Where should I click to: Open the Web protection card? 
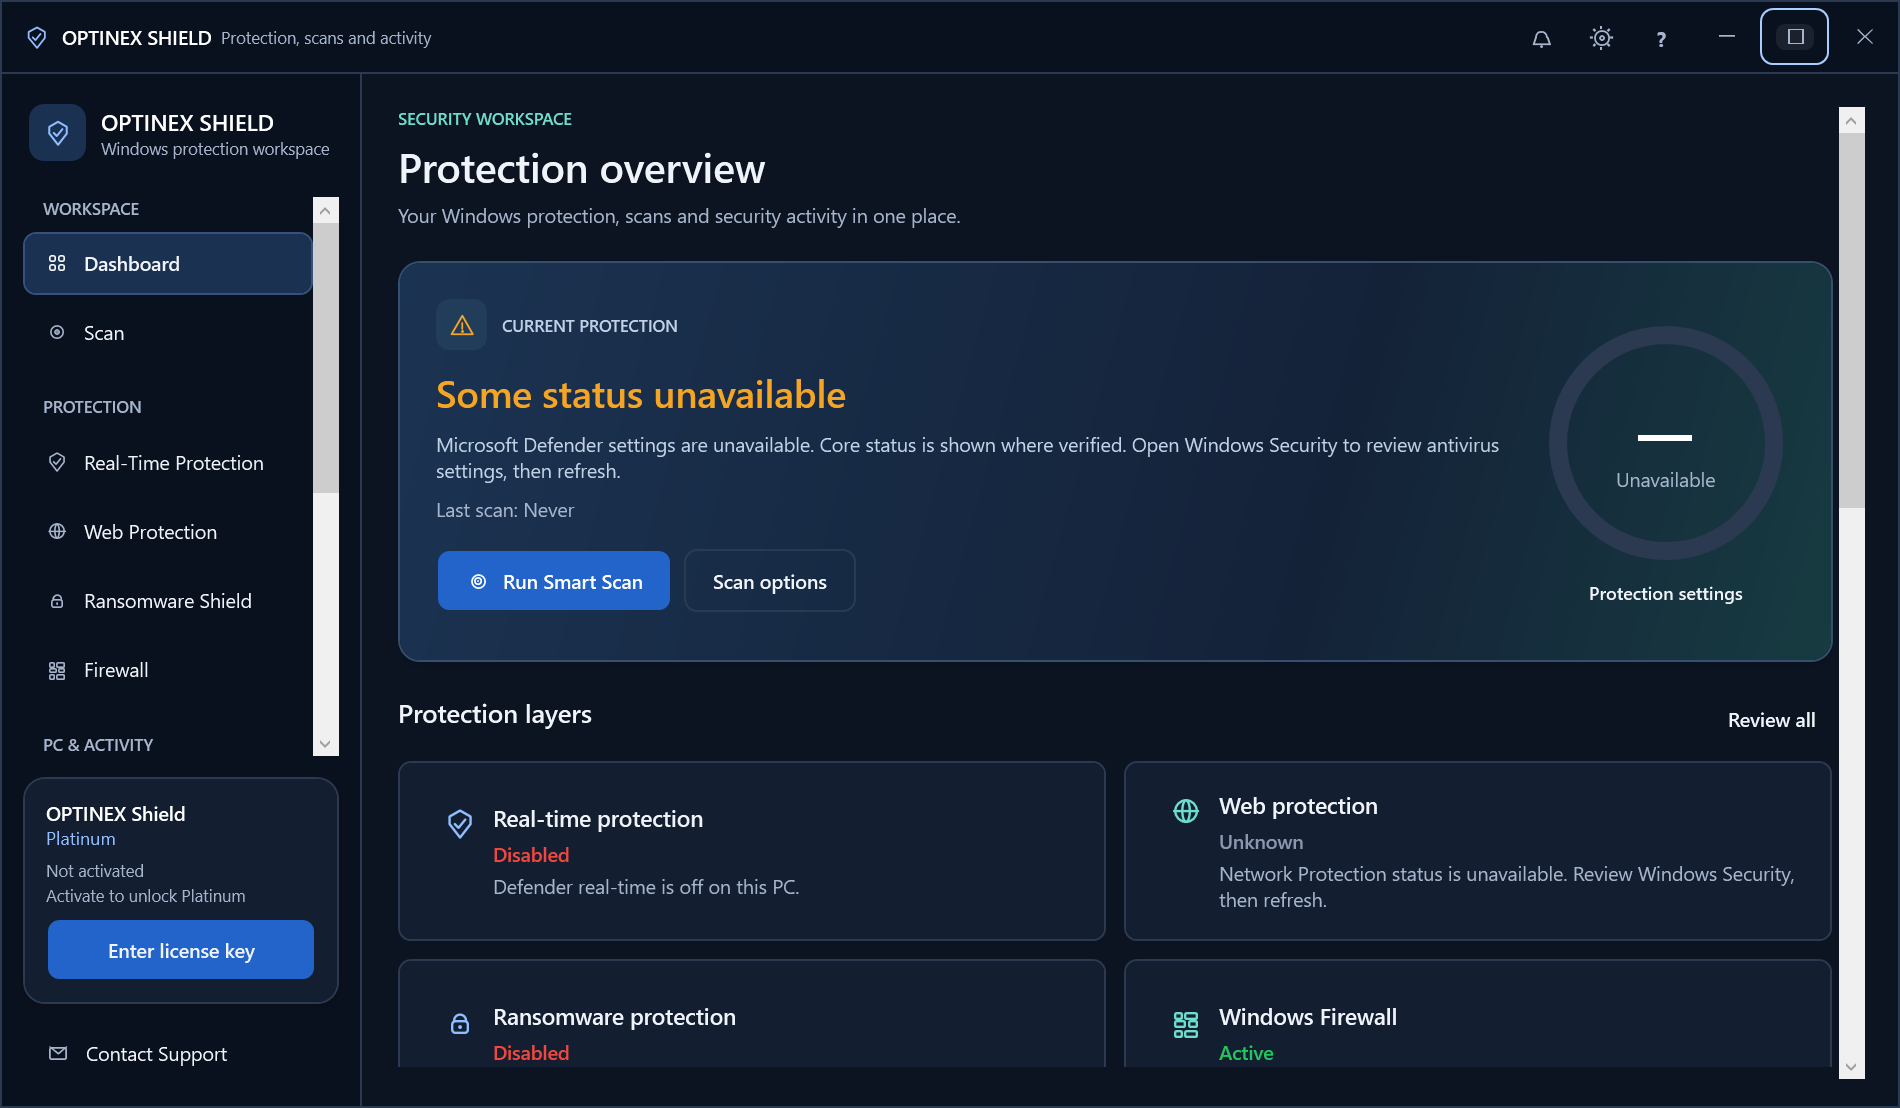pyautogui.click(x=1478, y=851)
